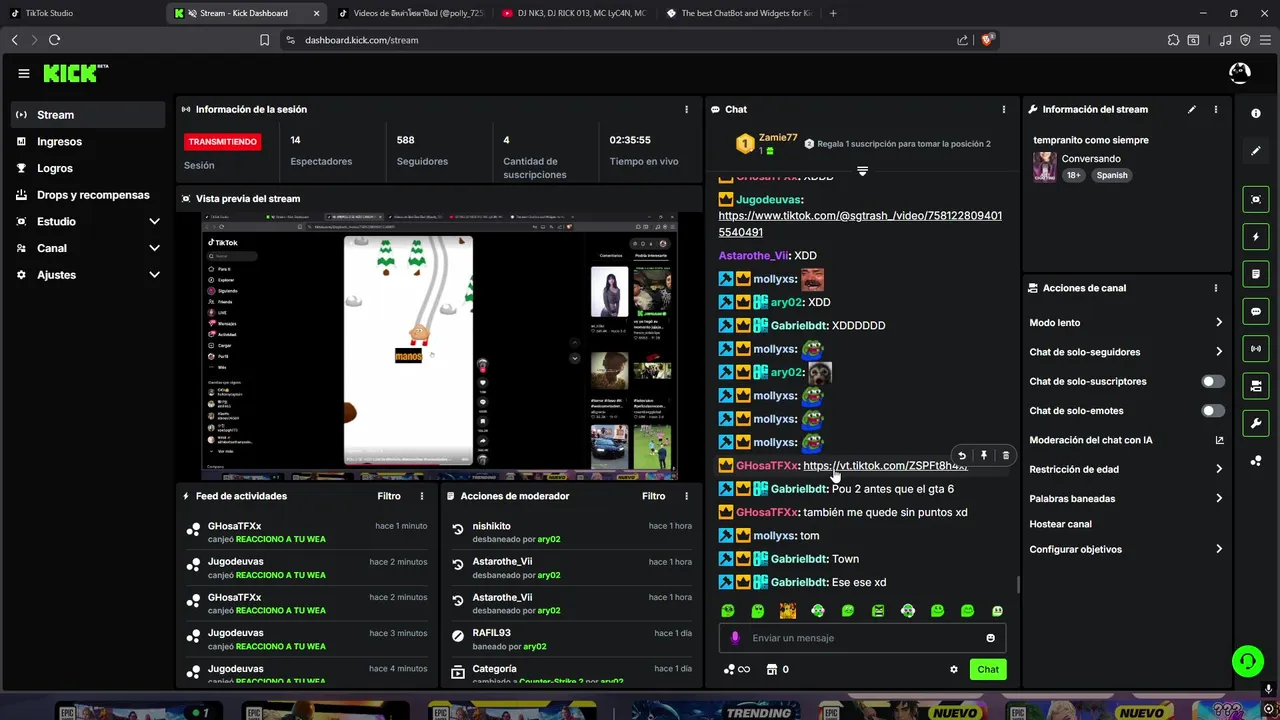Click the Kick logo
This screenshot has width=1280, height=720.
(75, 73)
